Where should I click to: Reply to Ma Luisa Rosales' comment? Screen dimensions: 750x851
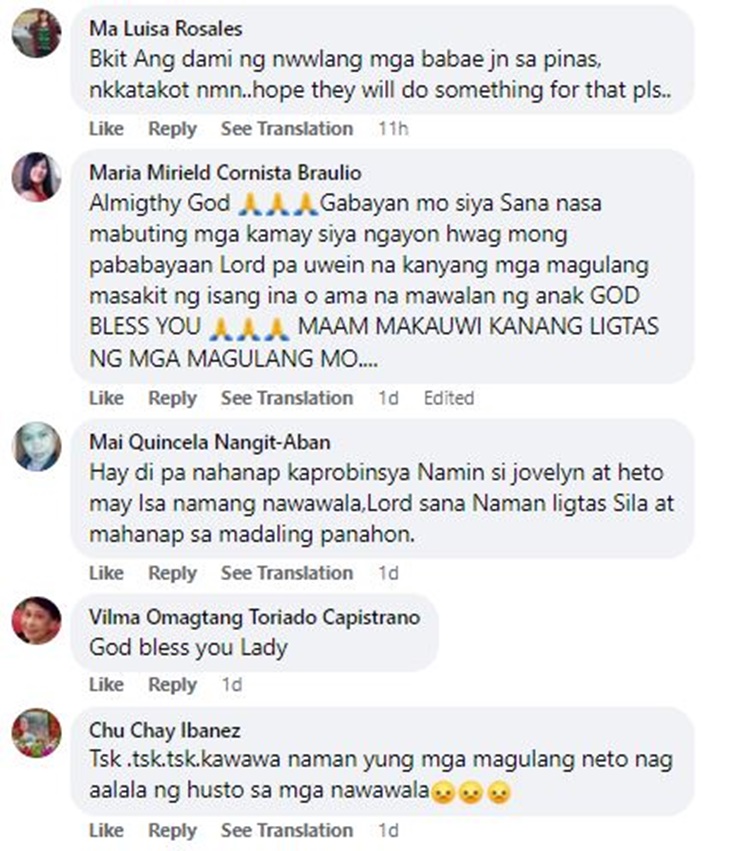pyautogui.click(x=173, y=129)
